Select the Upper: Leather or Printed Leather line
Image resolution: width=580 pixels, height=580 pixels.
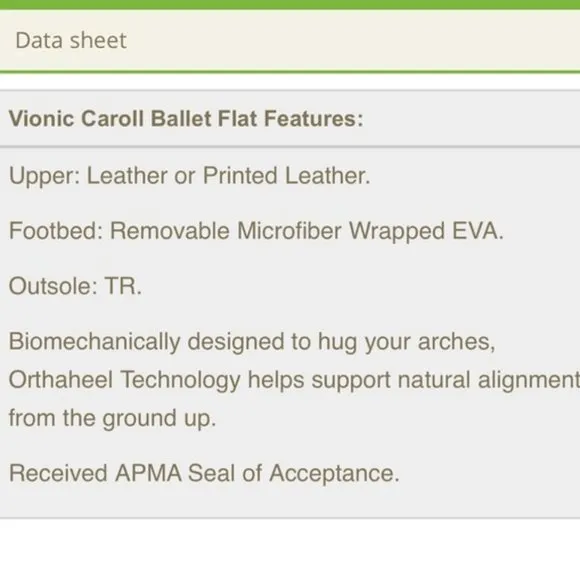[189, 175]
